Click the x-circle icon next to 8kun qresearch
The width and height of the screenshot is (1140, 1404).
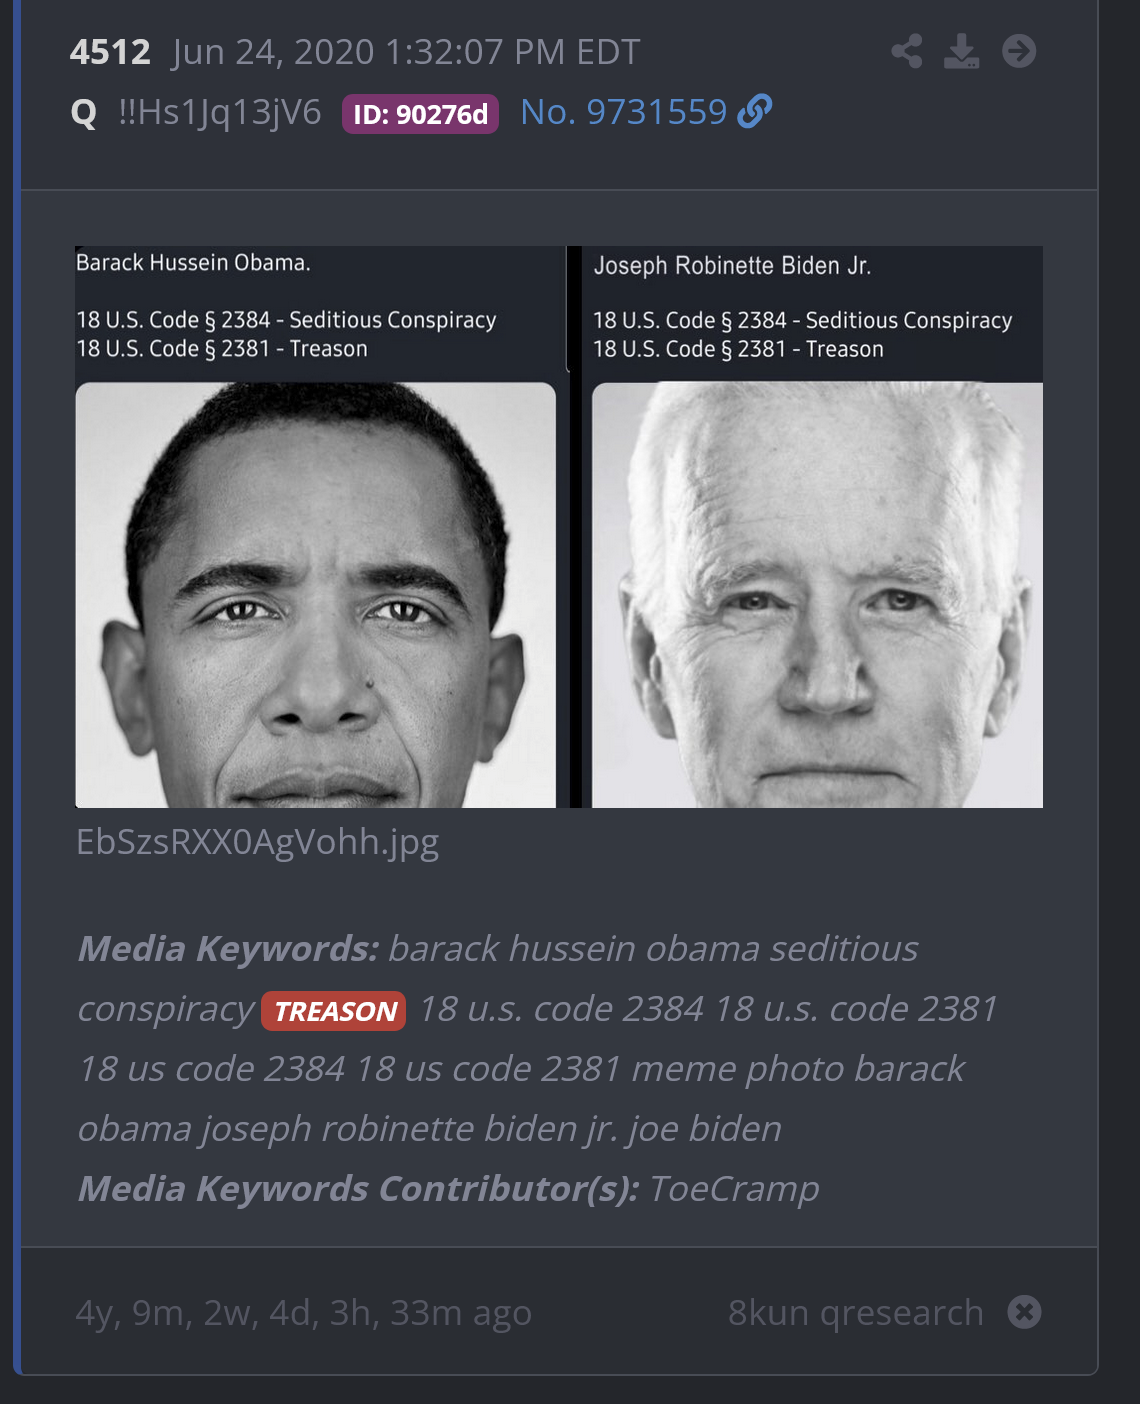point(1024,1312)
